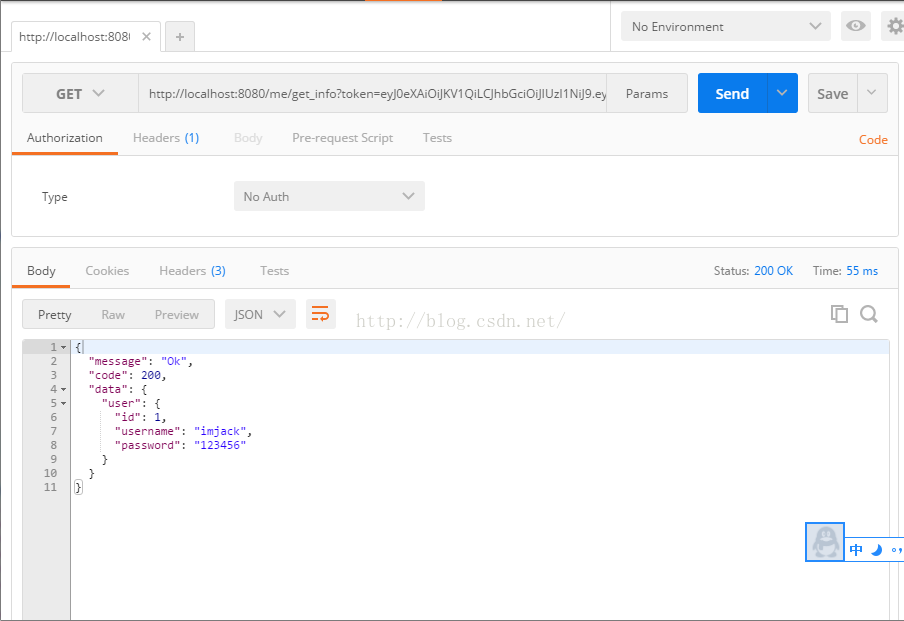Open the request Body tab
Image resolution: width=904 pixels, height=621 pixels.
click(248, 138)
